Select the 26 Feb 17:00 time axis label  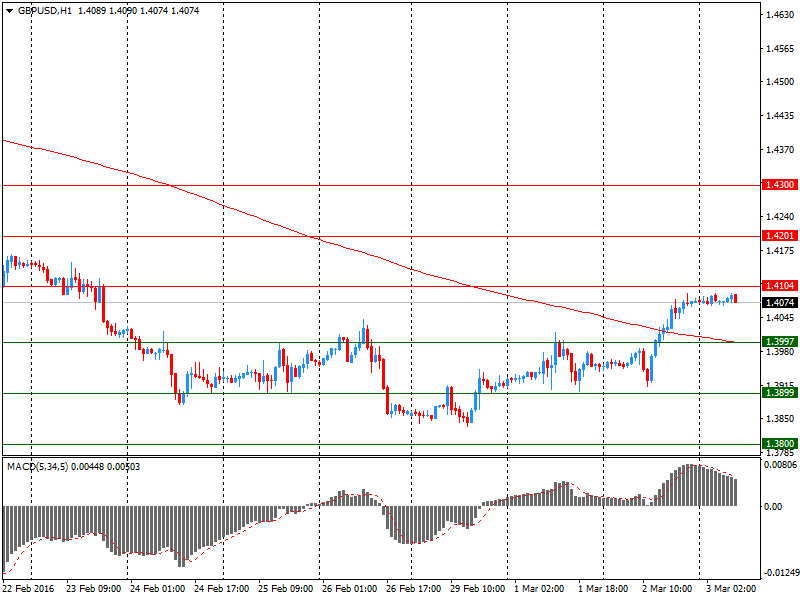(x=414, y=589)
